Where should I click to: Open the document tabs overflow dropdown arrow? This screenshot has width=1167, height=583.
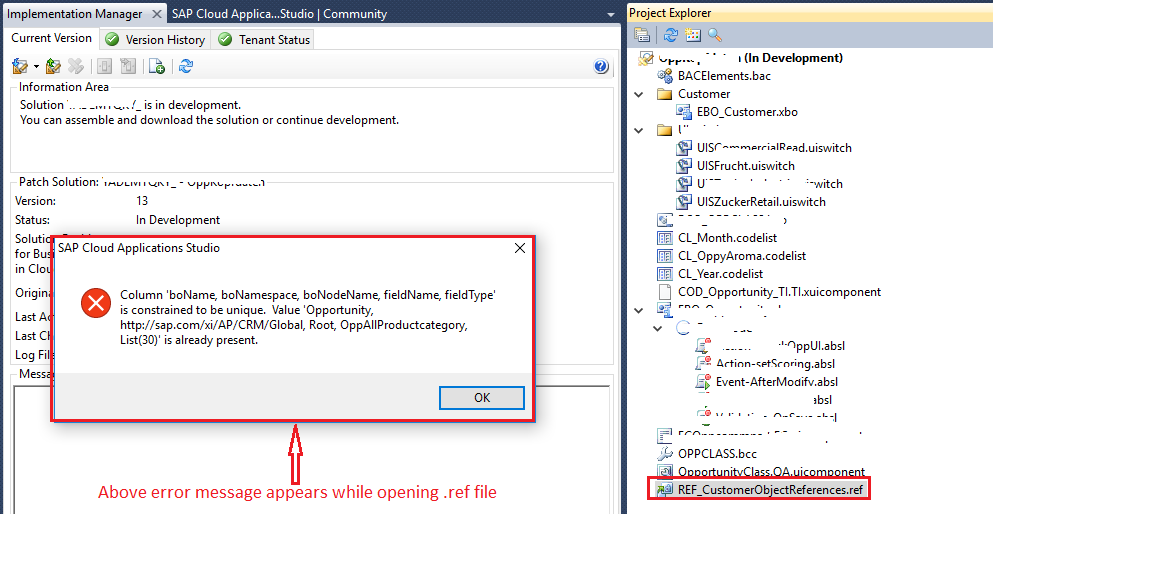coord(610,15)
